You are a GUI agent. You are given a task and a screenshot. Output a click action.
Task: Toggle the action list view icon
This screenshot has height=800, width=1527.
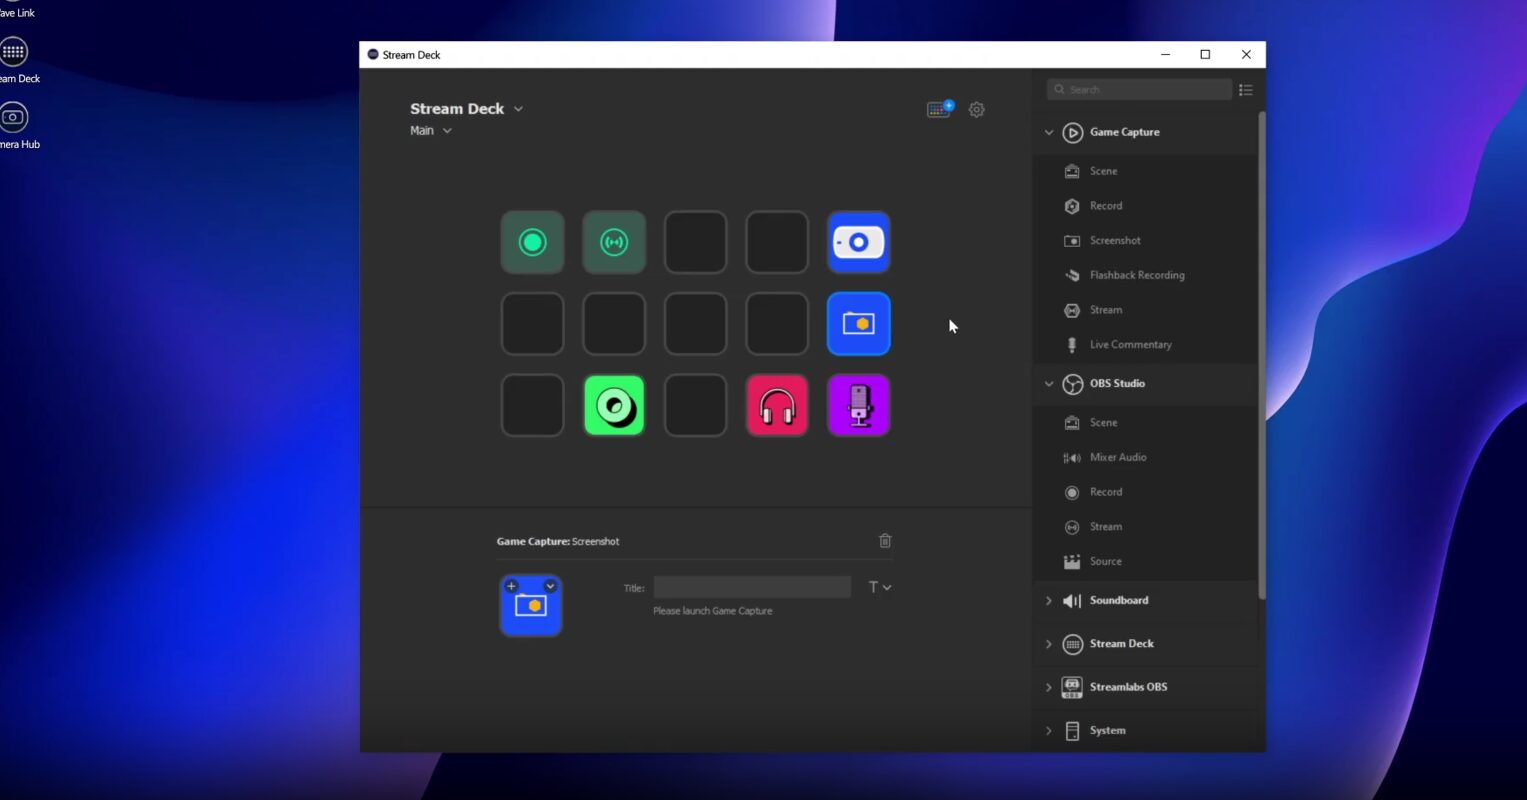pos(1246,90)
